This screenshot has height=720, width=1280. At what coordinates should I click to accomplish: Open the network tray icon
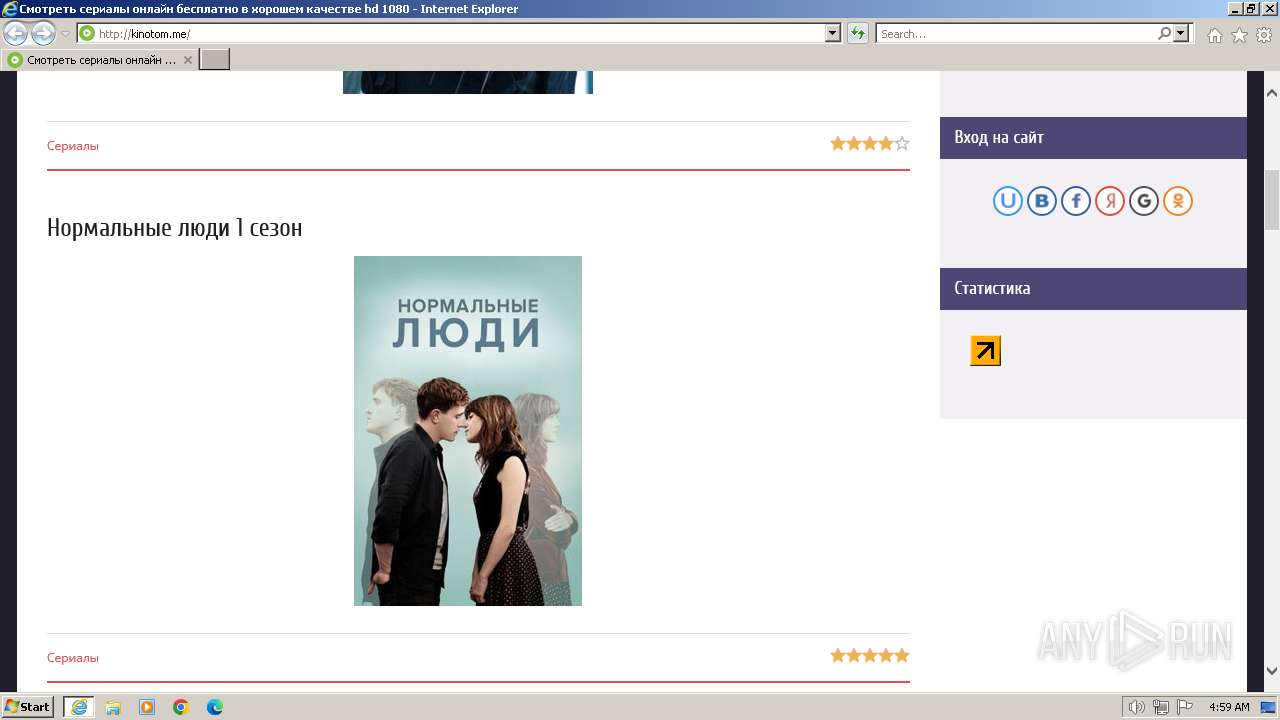point(1161,707)
